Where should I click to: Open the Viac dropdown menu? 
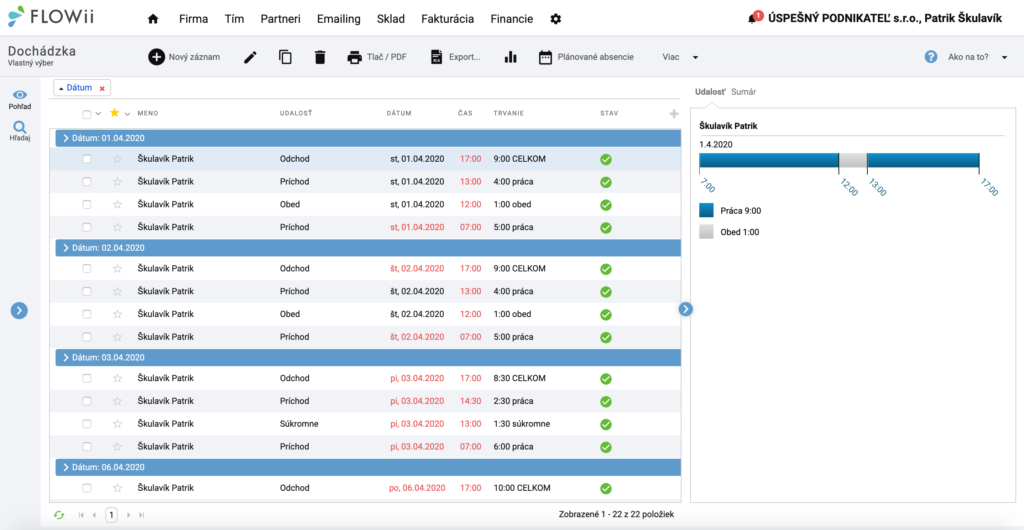coord(680,57)
